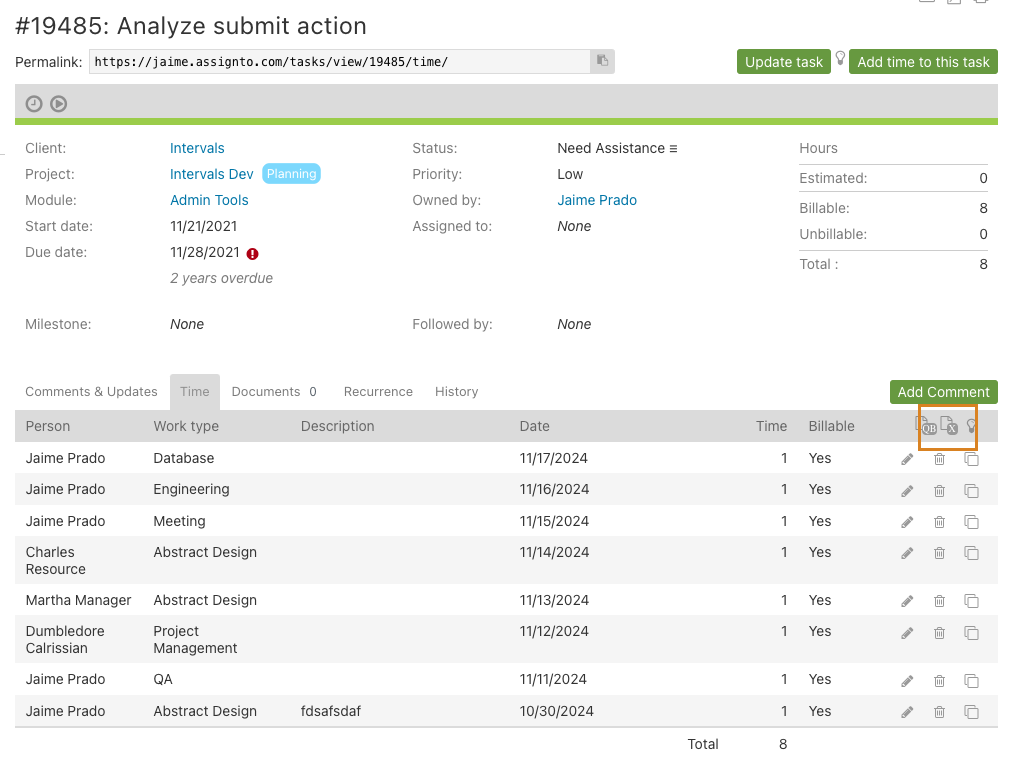
Task: Click Add time to this task
Action: [x=923, y=62]
